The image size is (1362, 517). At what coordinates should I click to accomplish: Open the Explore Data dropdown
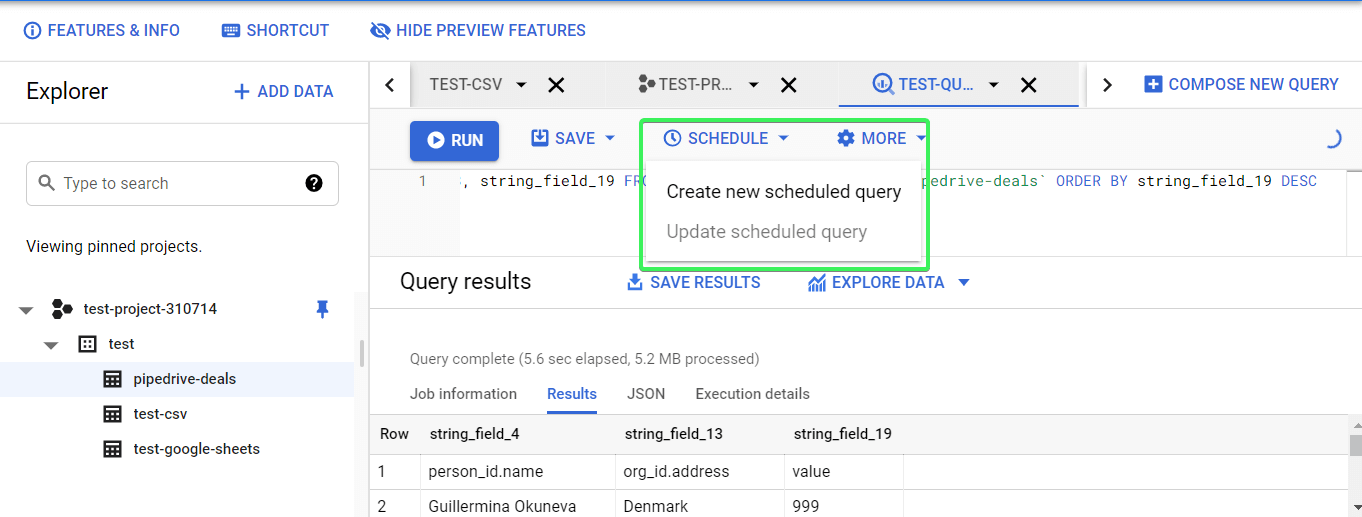[x=889, y=283]
